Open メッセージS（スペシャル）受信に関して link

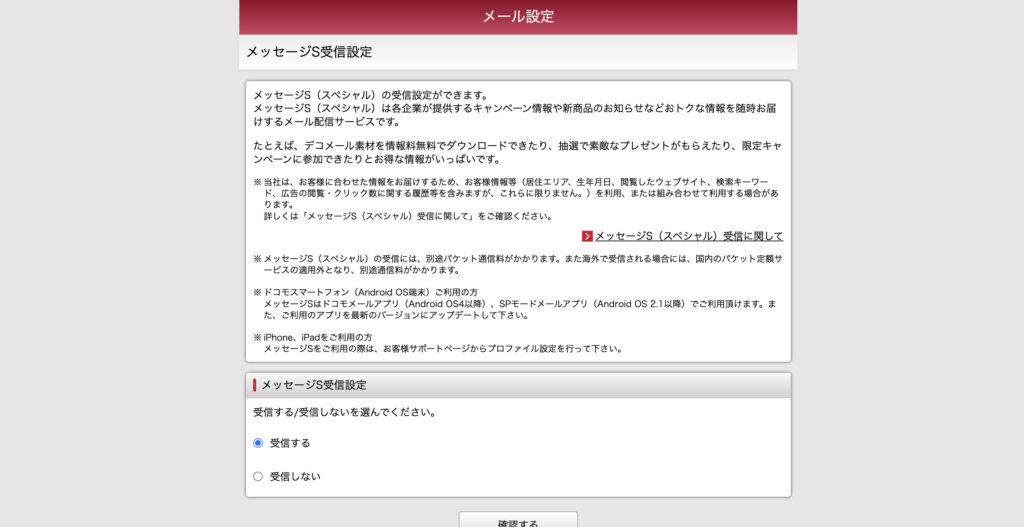pyautogui.click(x=689, y=236)
